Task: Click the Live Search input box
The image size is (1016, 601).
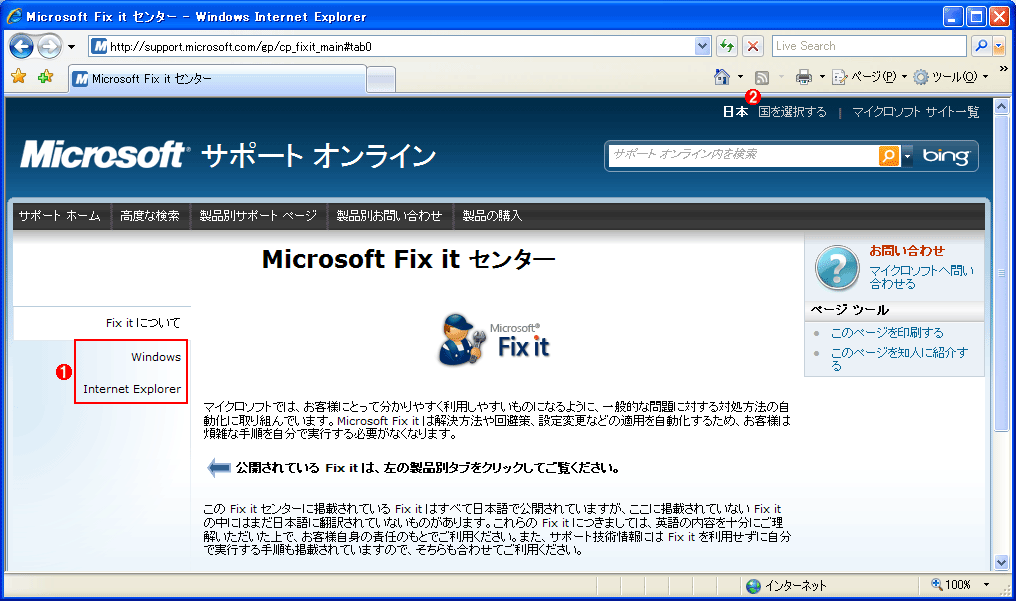Action: click(x=869, y=46)
